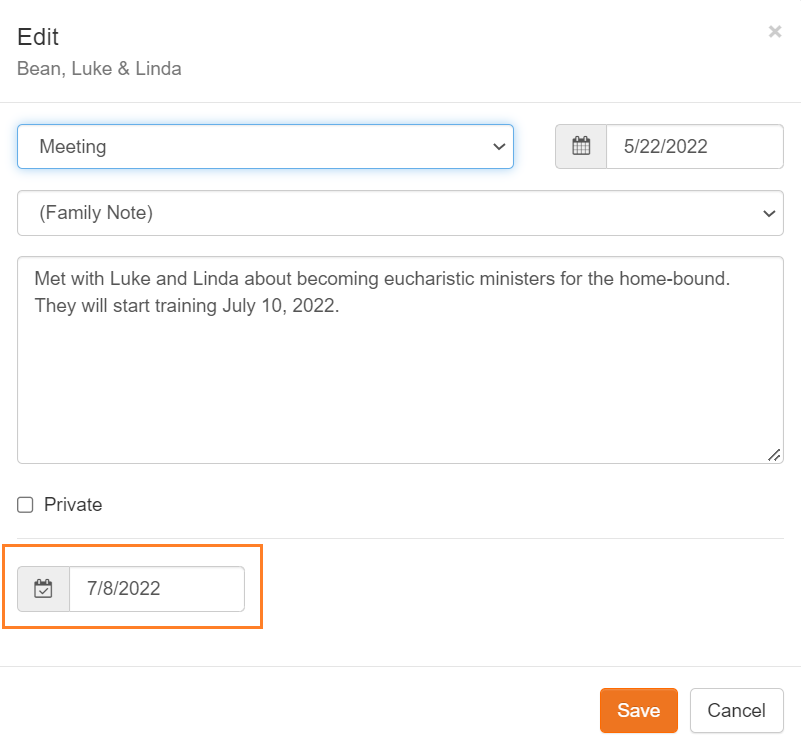Cancel editing the note
This screenshot has width=801, height=751.
[x=736, y=711]
